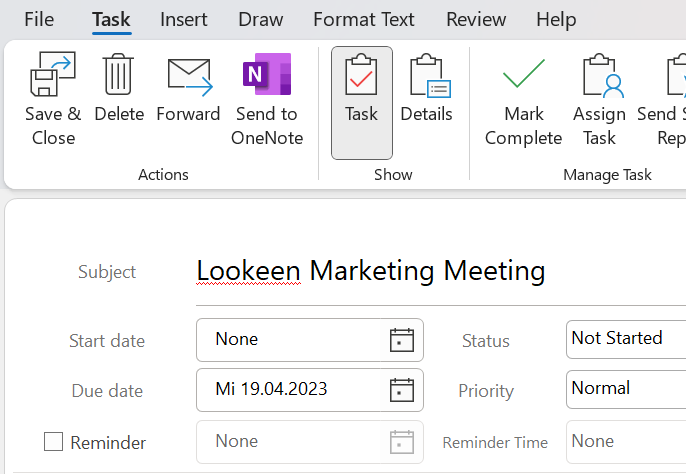Viewport: 686px width, 474px height.
Task: Open the Due date calendar picker
Action: coord(401,390)
